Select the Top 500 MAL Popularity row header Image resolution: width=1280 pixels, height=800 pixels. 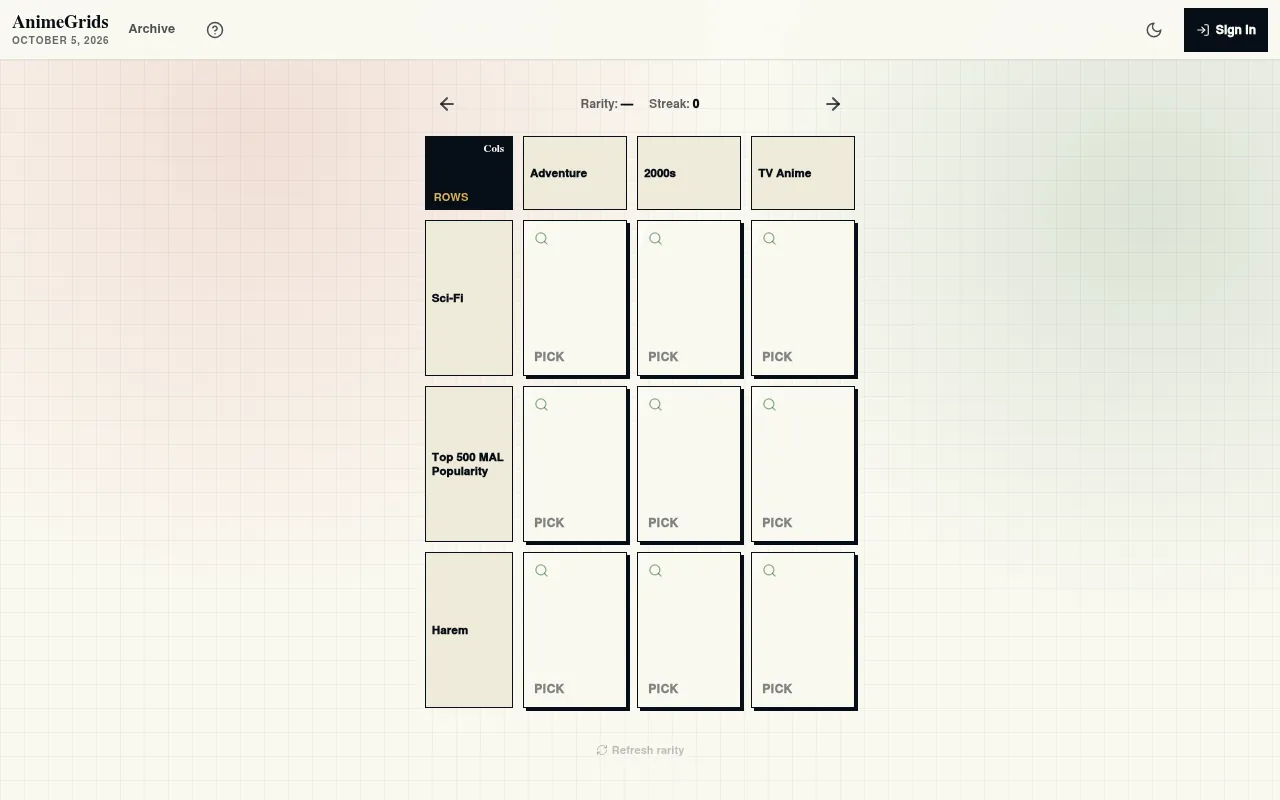pos(469,464)
